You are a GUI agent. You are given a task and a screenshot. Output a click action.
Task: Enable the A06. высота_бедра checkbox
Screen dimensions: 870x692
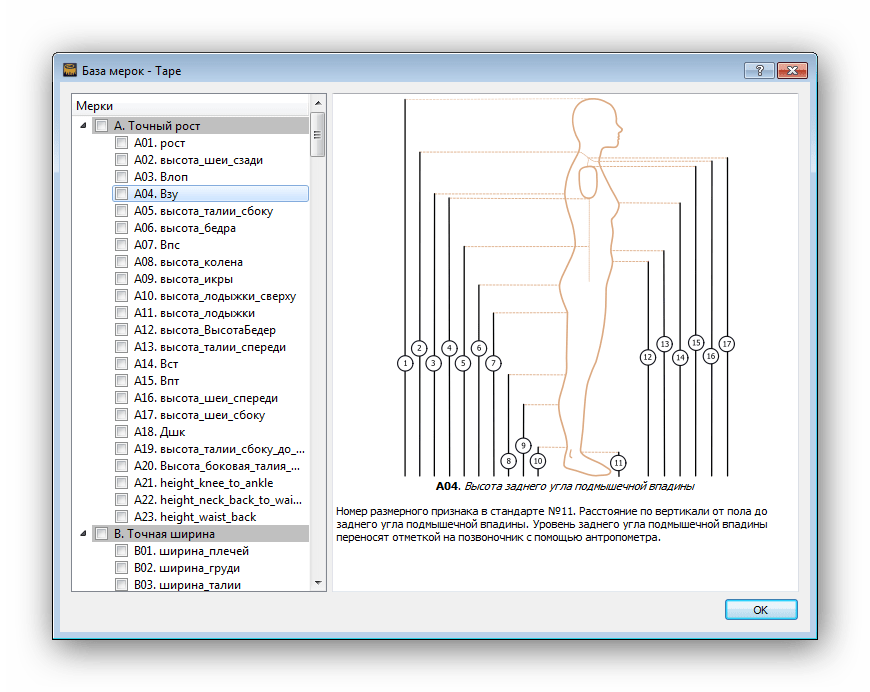tap(121, 228)
